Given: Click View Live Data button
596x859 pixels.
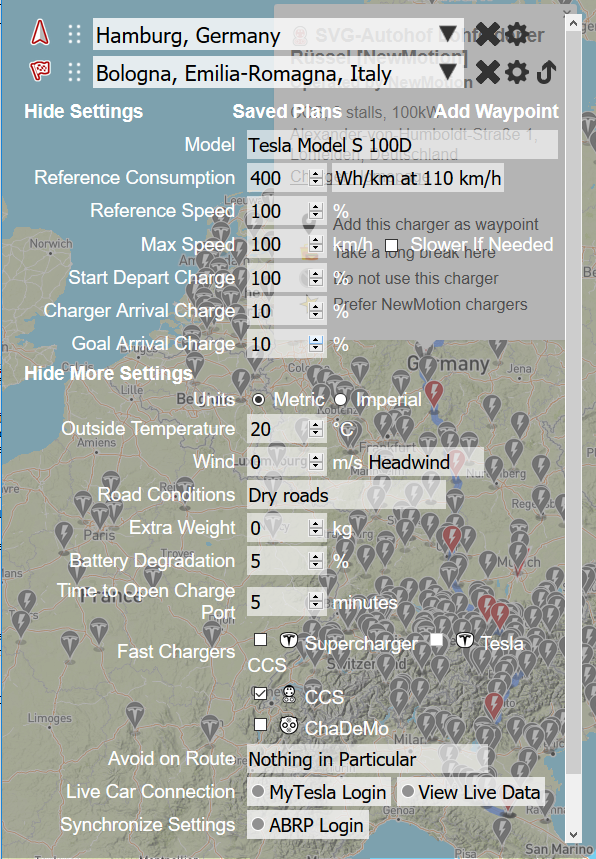Looking at the screenshot, I should (x=471, y=792).
